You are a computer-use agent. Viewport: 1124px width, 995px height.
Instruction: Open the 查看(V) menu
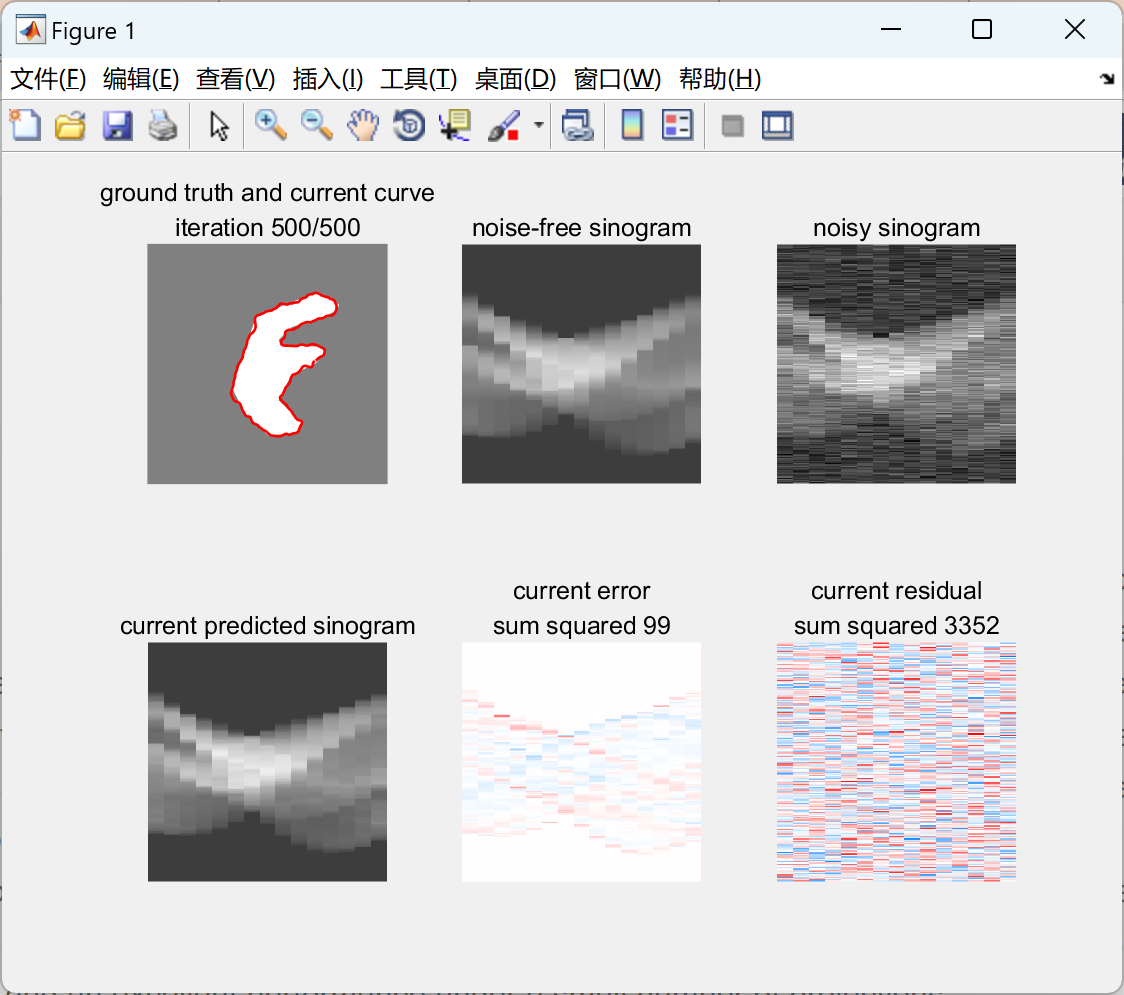[x=235, y=79]
